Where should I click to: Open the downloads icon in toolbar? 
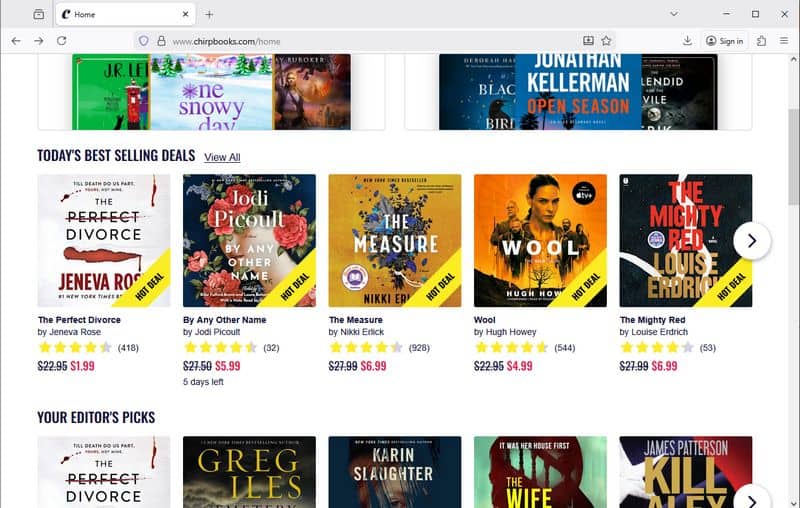coord(687,41)
